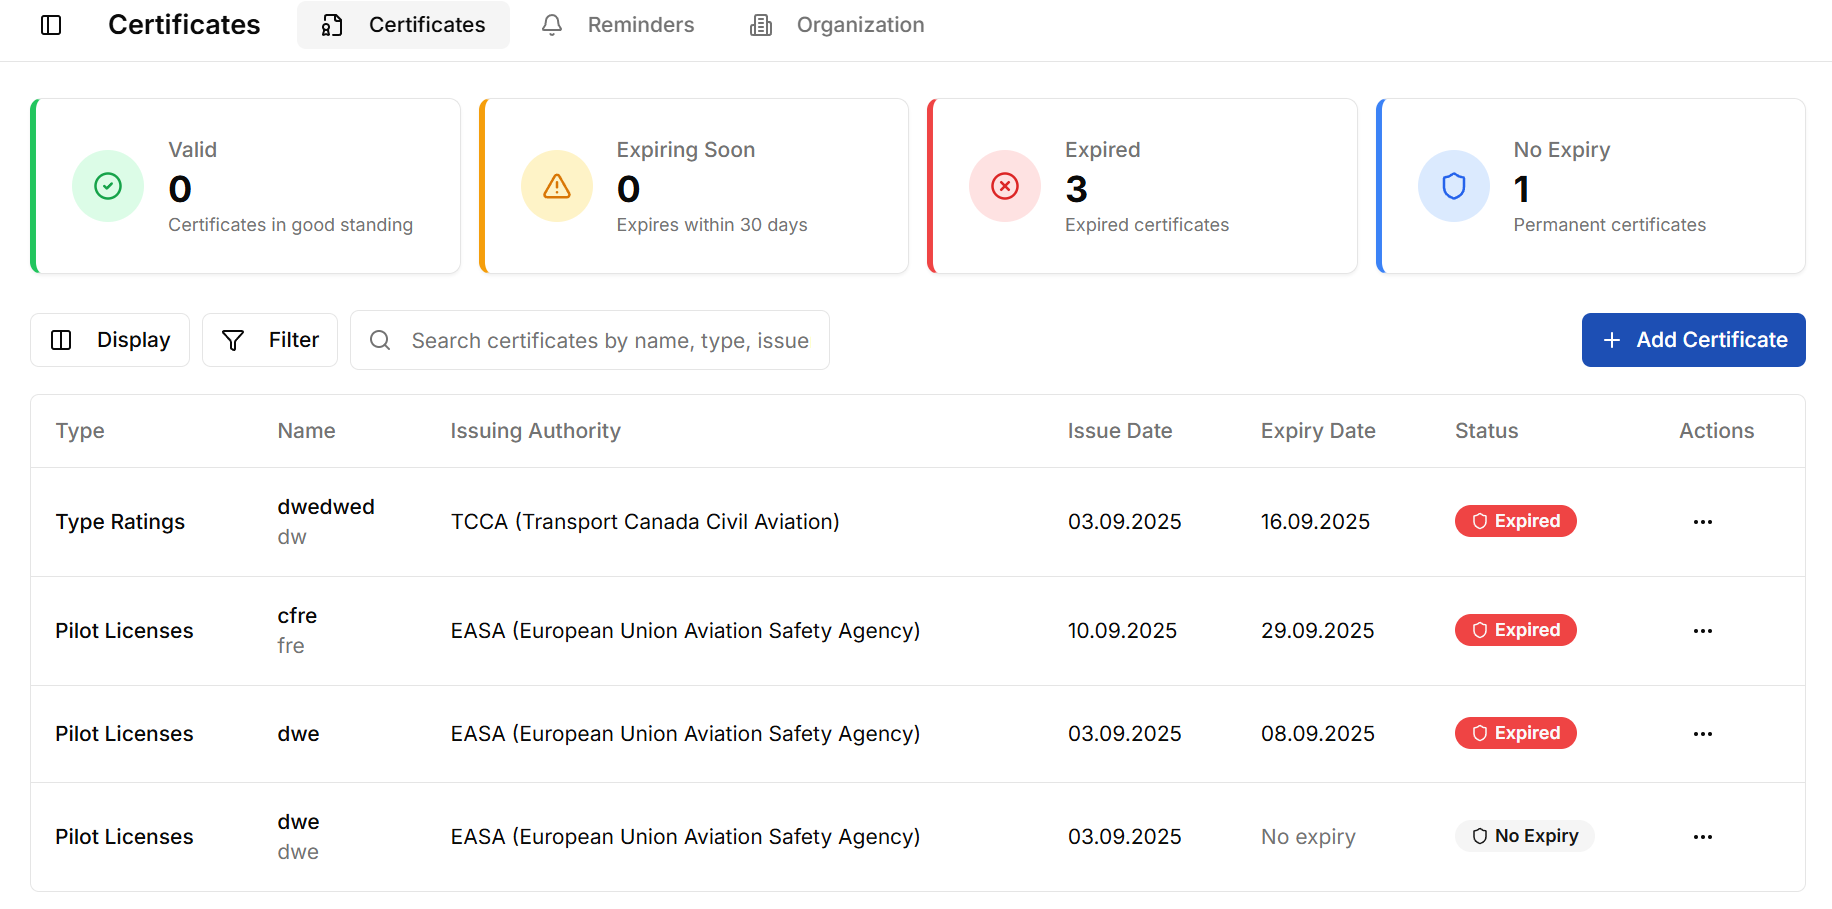
Task: Click into the certificate search field
Action: pyautogui.click(x=610, y=340)
